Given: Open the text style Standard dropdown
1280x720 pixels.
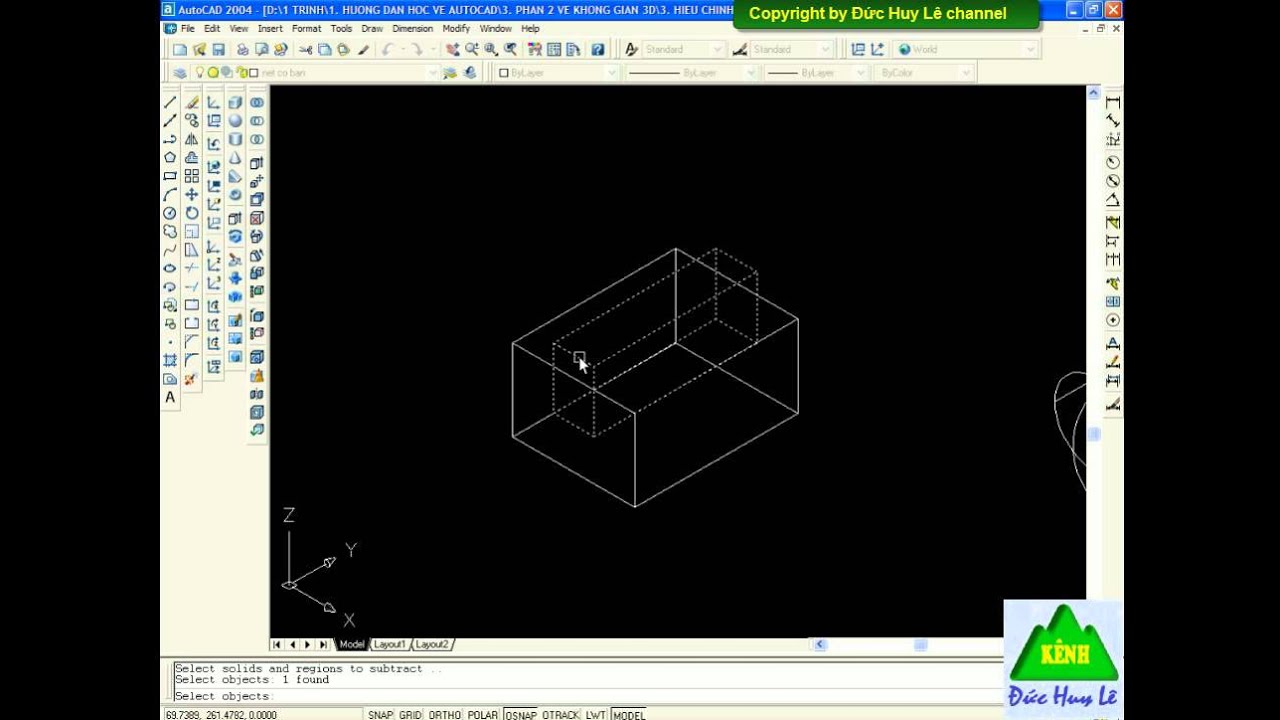Looking at the screenshot, I should pyautogui.click(x=717, y=49).
